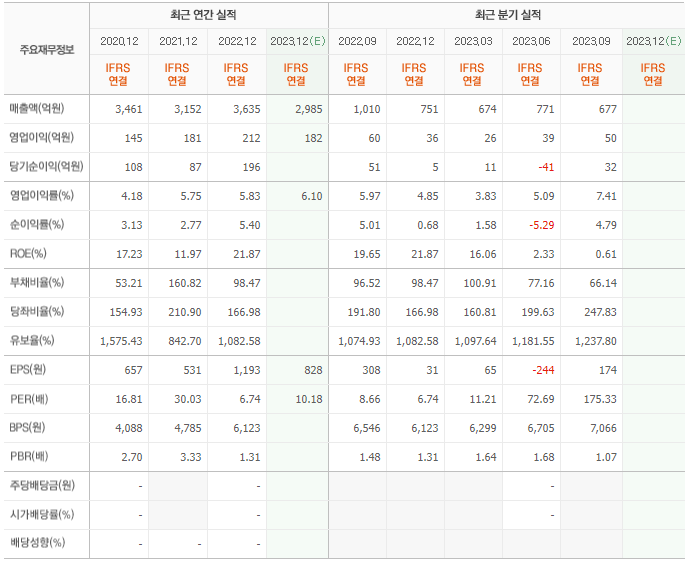
Task: Click the PBR value 3.33
Action: pyautogui.click(x=191, y=458)
